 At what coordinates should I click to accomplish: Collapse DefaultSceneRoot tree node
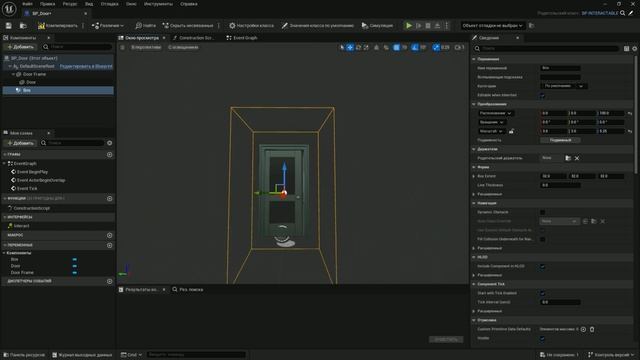pyautogui.click(x=10, y=66)
